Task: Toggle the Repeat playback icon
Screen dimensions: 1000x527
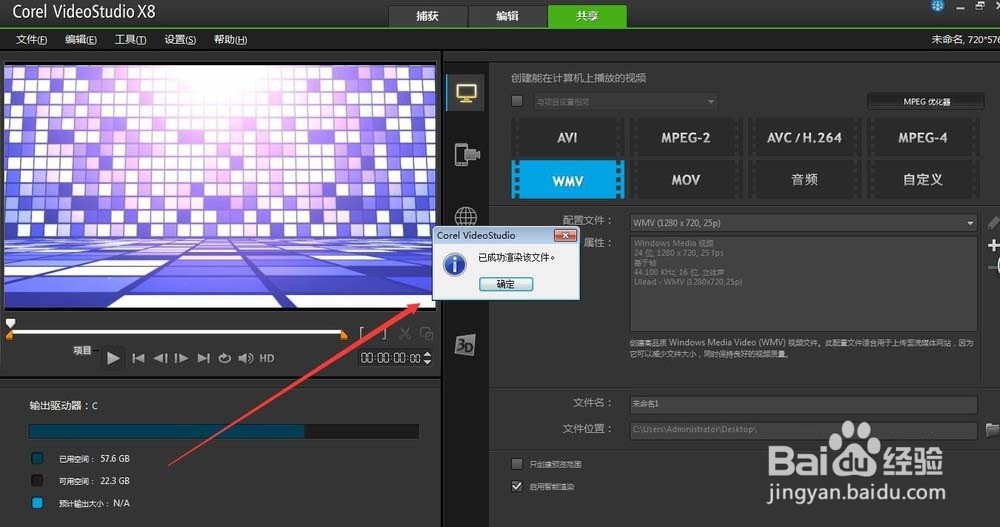Action: pos(224,358)
